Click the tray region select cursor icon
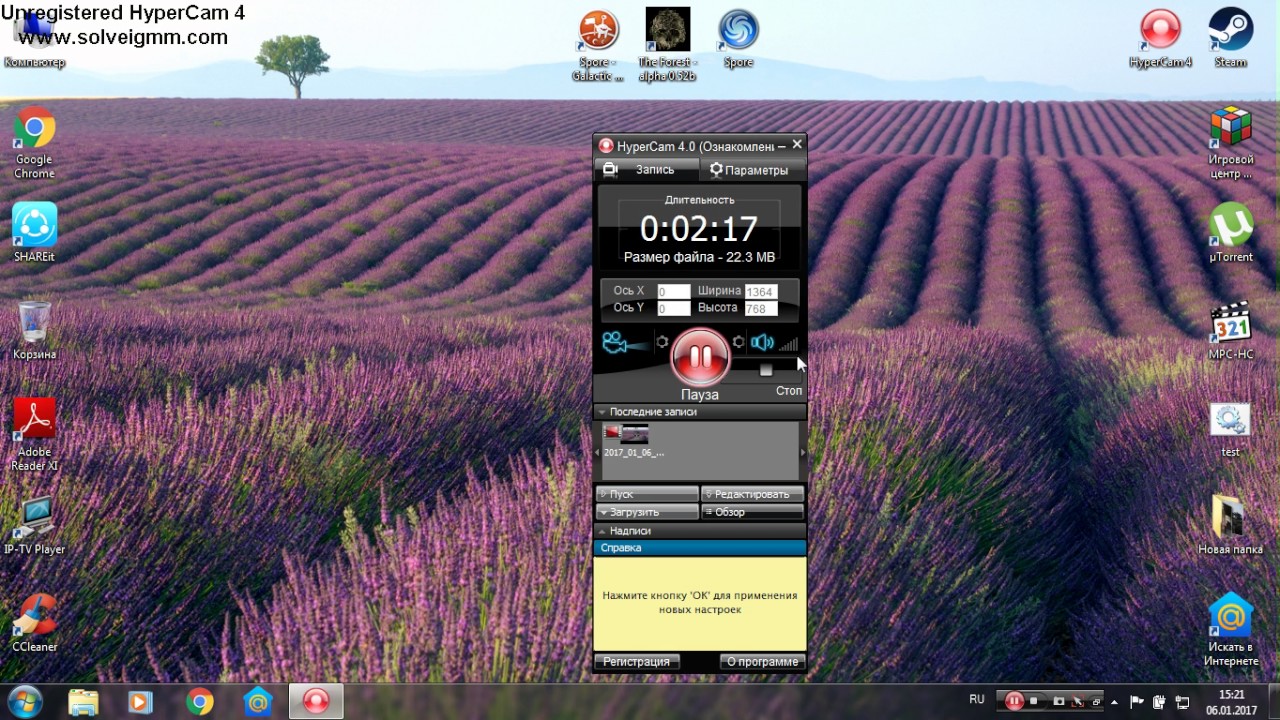The height and width of the screenshot is (720, 1280). (x=1078, y=701)
